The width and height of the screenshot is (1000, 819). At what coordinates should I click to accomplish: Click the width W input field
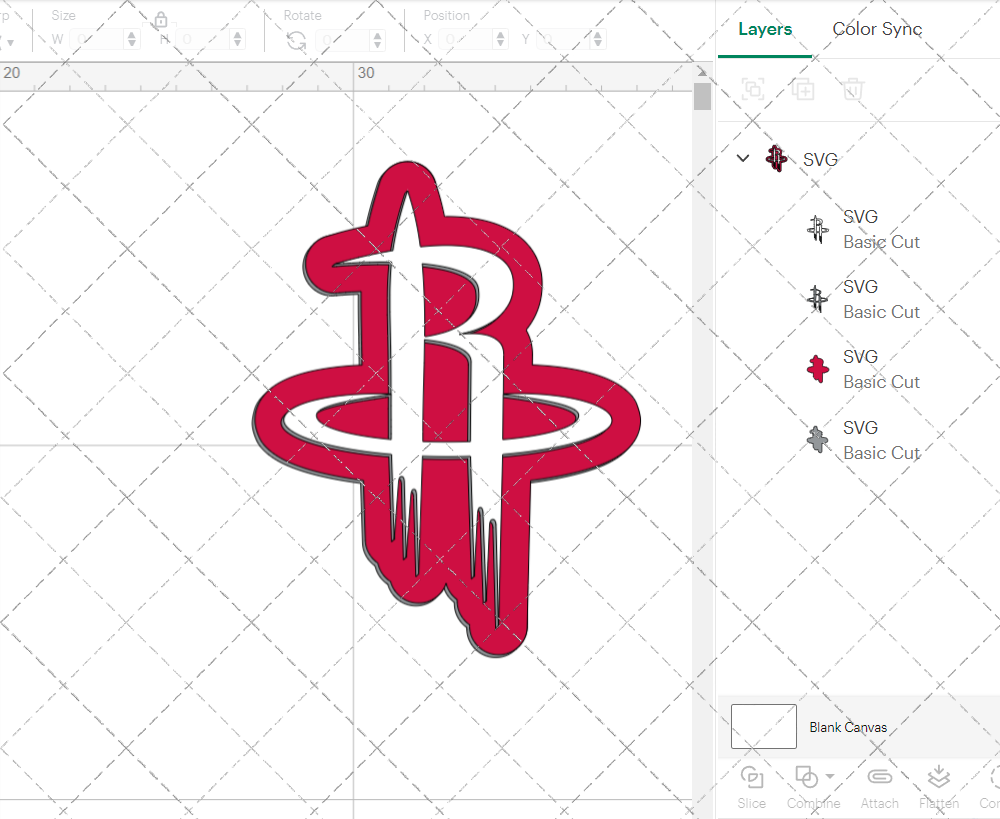pyautogui.click(x=96, y=40)
